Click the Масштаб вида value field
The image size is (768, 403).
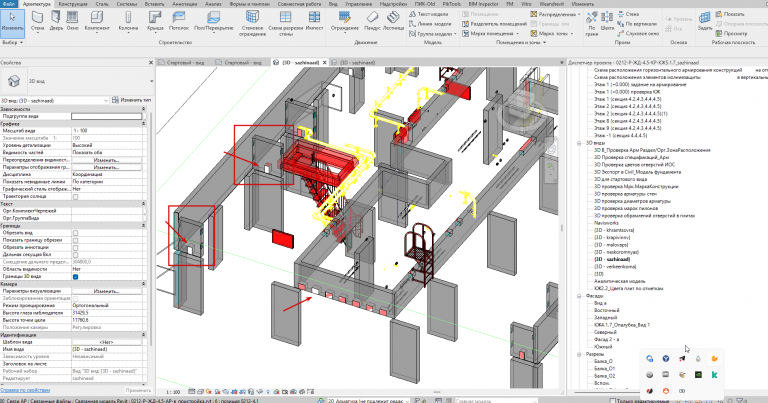[x=107, y=131]
